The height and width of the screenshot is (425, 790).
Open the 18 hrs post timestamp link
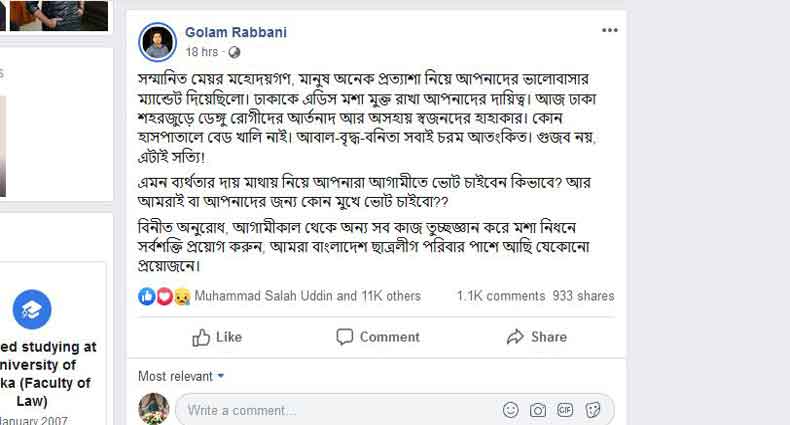click(201, 52)
